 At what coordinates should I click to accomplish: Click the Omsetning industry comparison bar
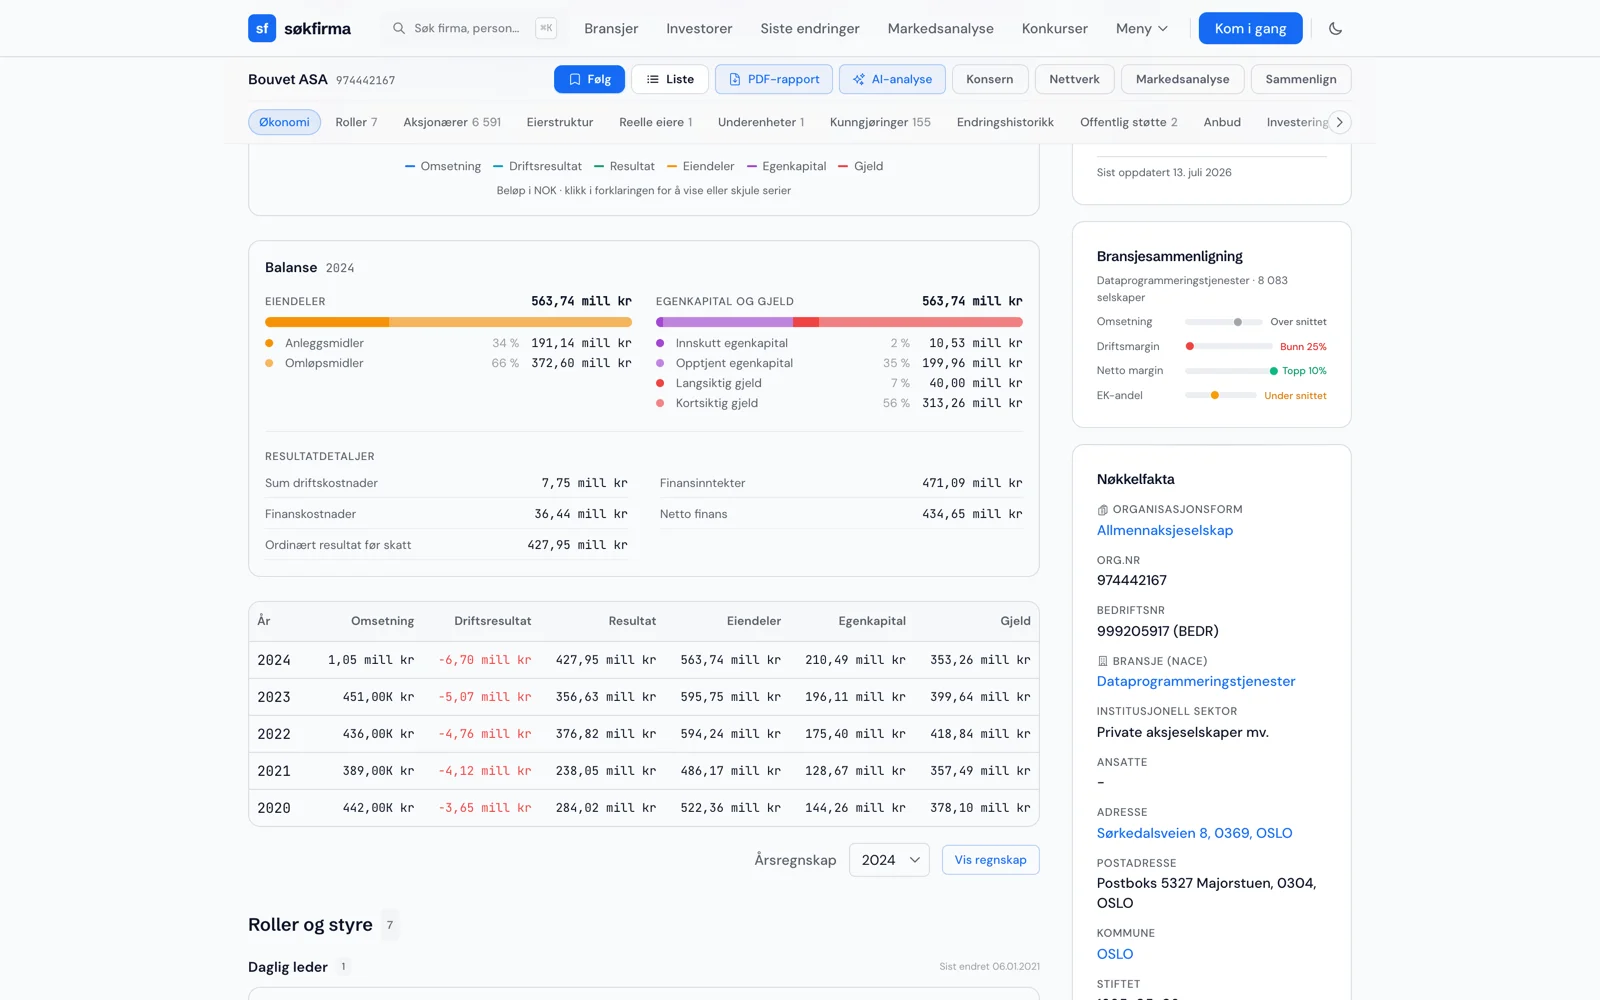(1223, 322)
